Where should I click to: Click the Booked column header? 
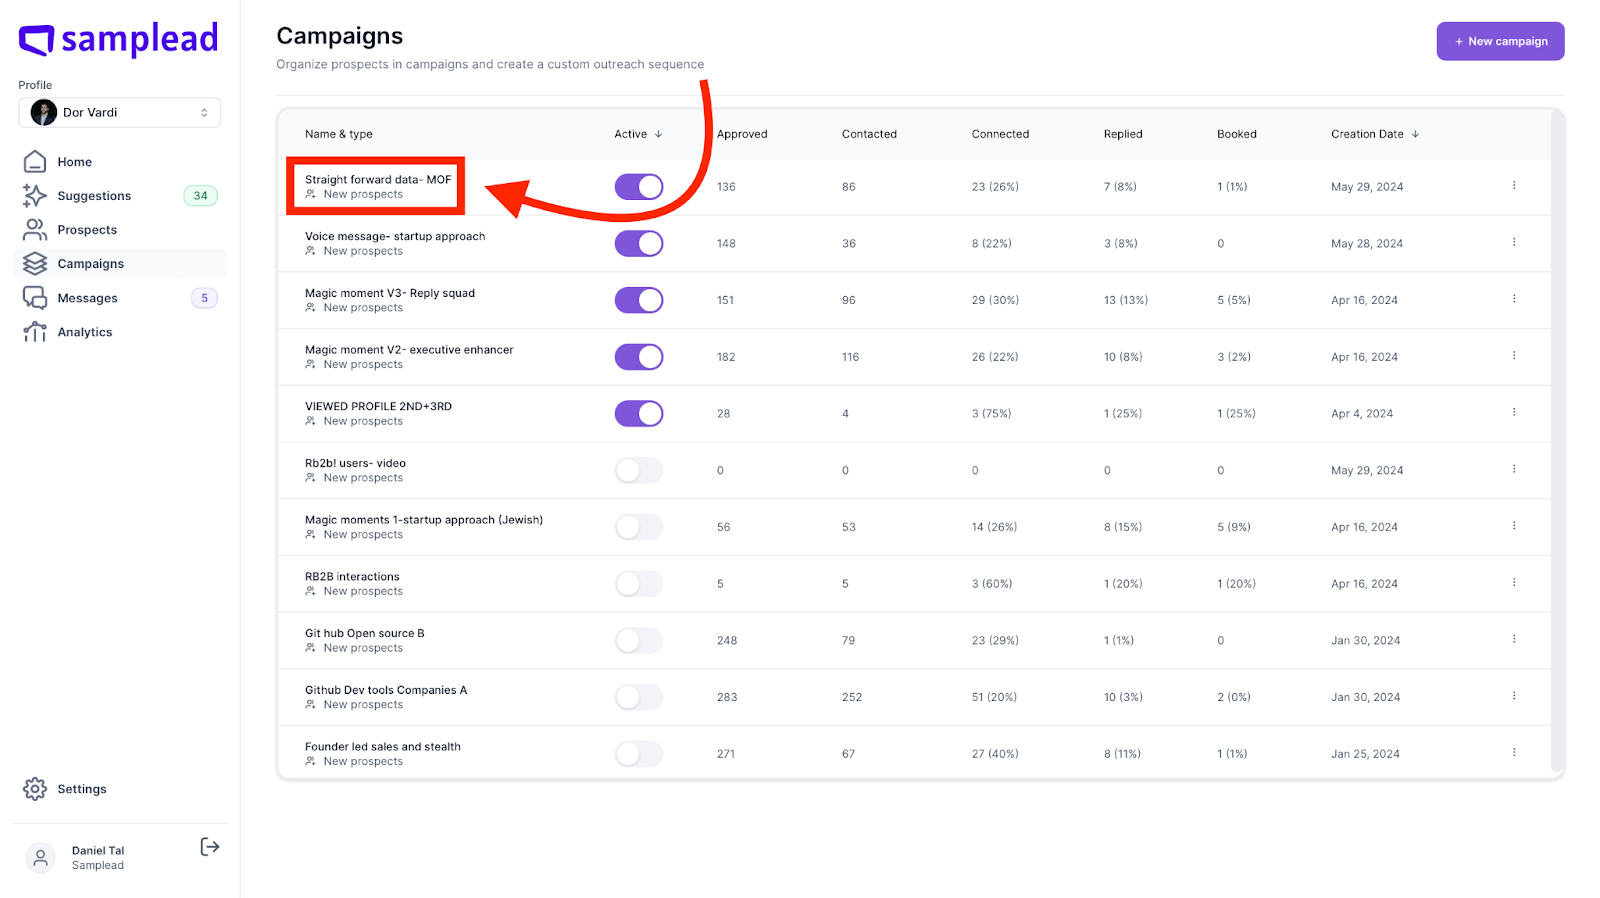click(1237, 134)
